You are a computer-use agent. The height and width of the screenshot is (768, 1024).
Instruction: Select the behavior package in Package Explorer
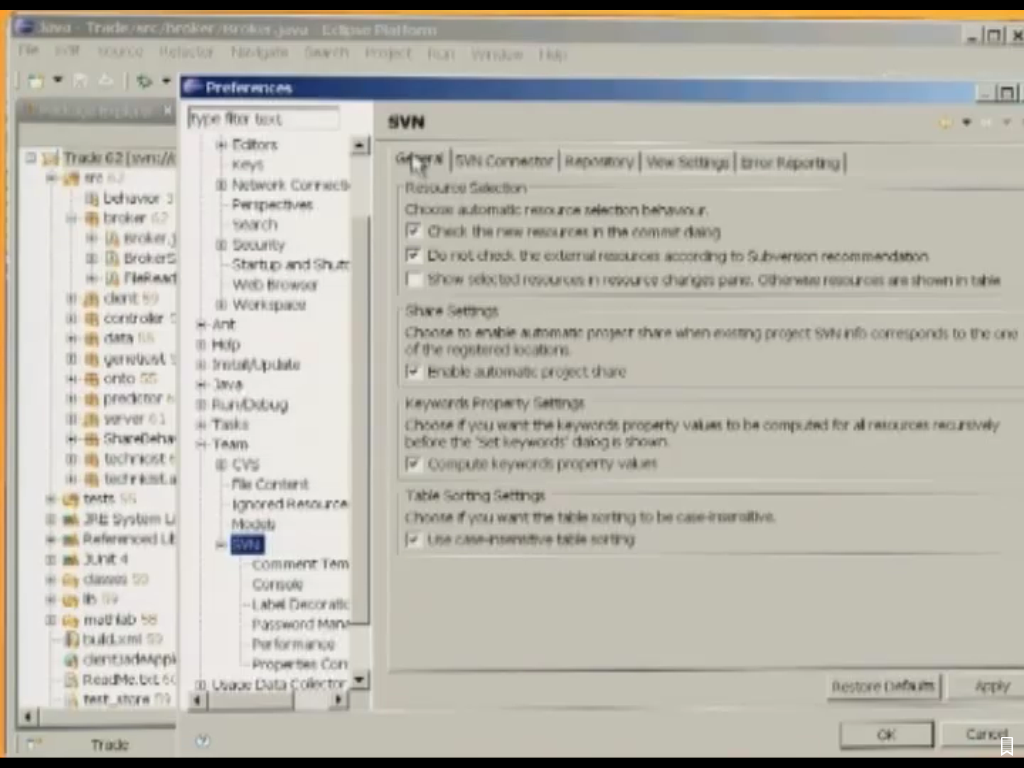131,197
